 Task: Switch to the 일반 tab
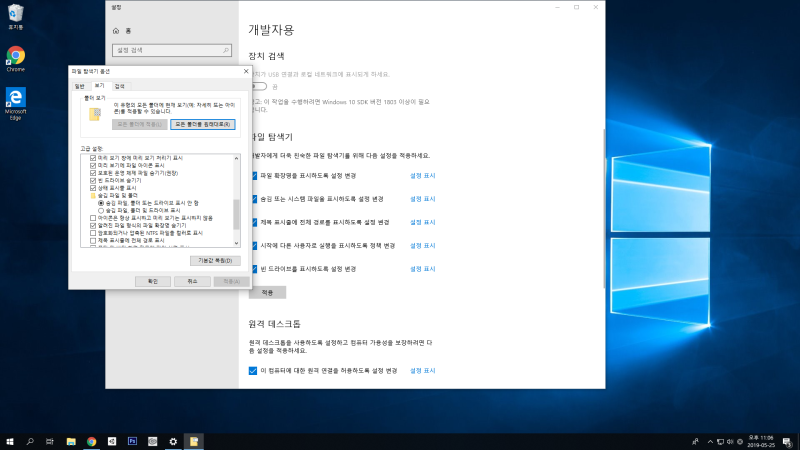click(80, 86)
